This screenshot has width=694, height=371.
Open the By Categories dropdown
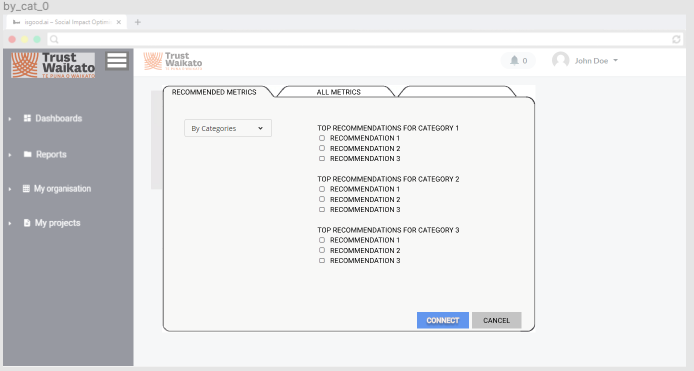coord(228,128)
